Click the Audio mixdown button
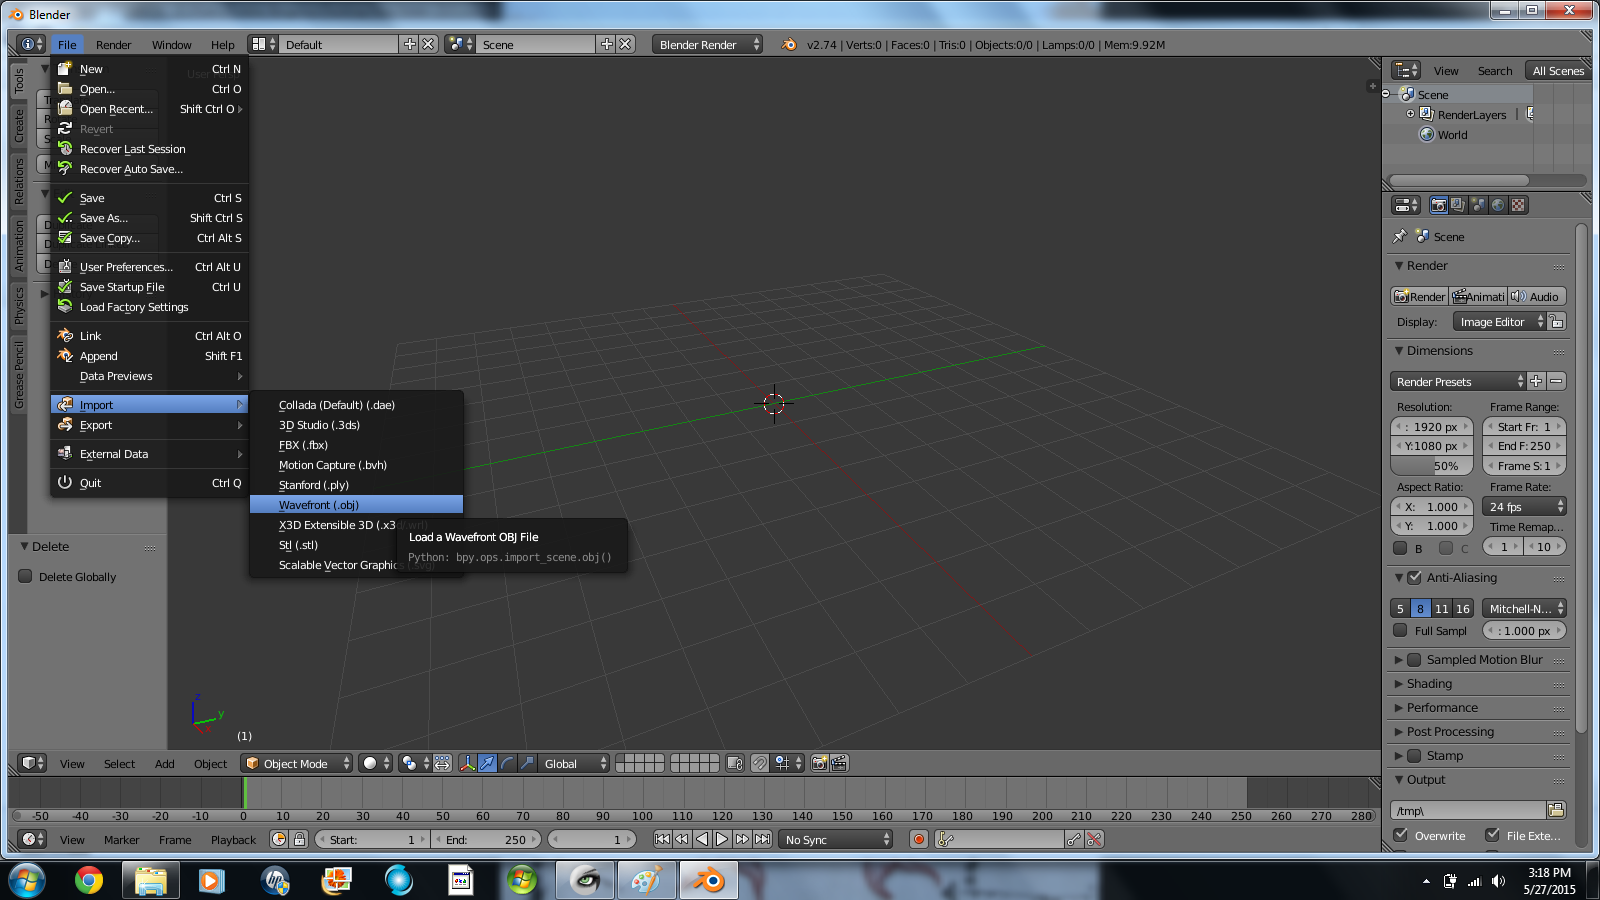Screen dimensions: 1600x900 point(1537,297)
